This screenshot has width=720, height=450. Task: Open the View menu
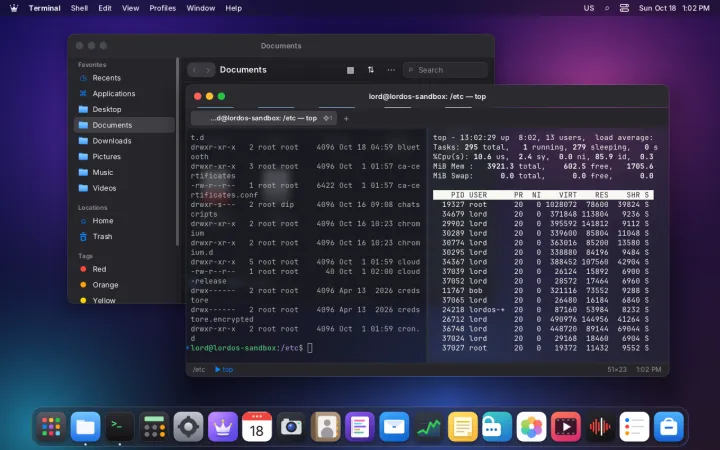point(130,8)
